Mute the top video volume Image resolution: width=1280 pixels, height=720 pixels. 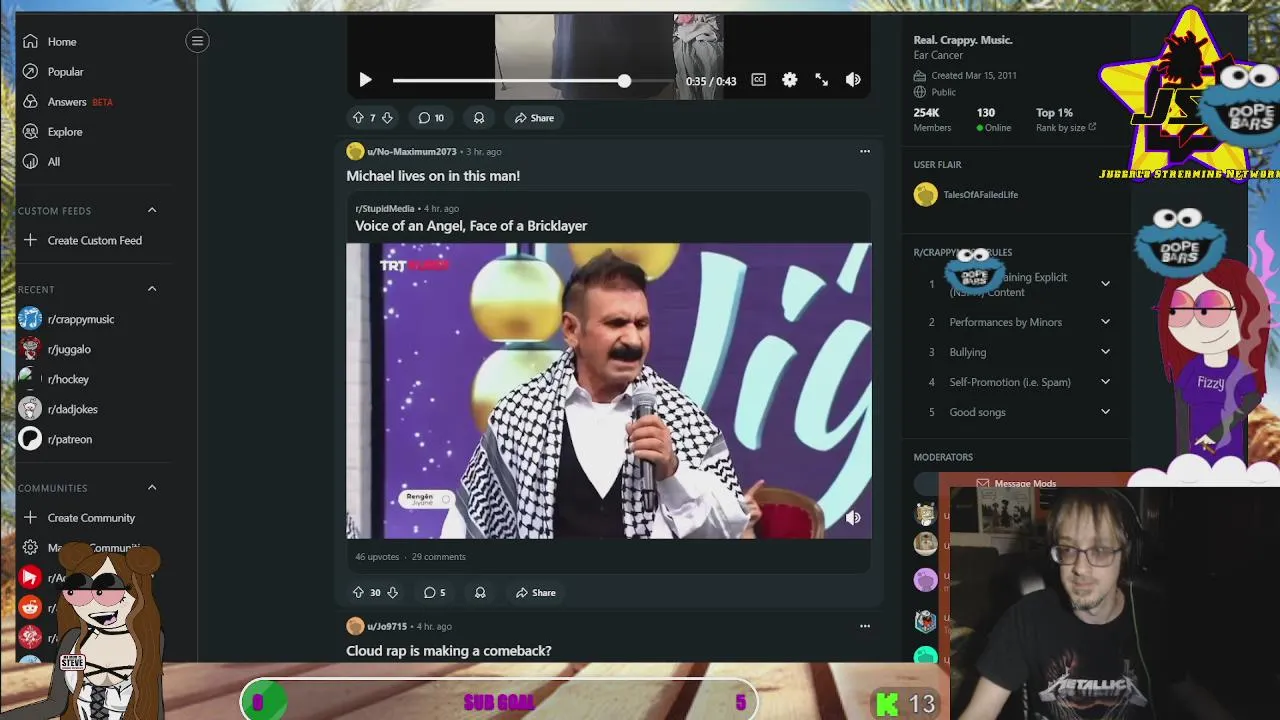pyautogui.click(x=853, y=80)
